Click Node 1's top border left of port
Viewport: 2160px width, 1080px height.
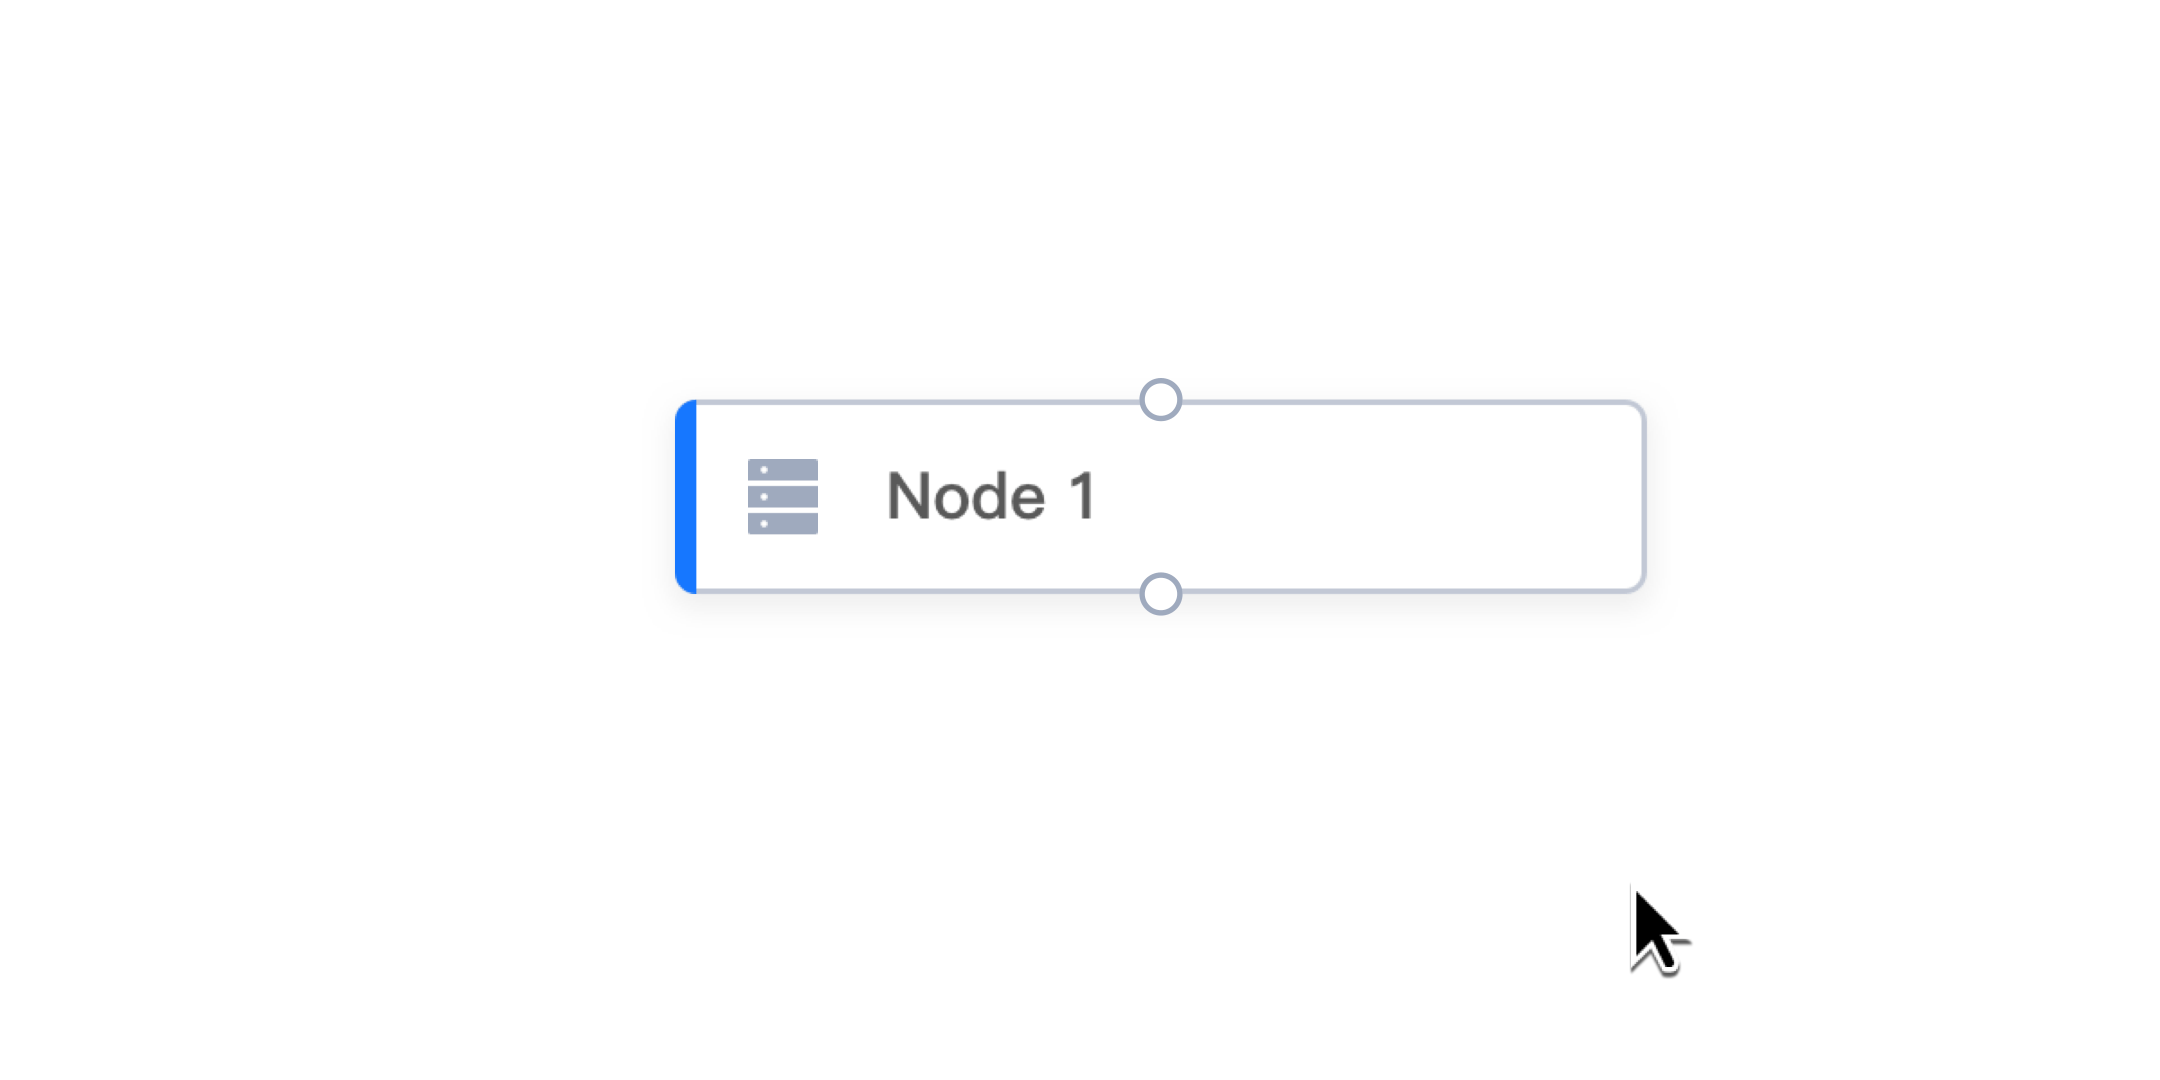tap(900, 403)
